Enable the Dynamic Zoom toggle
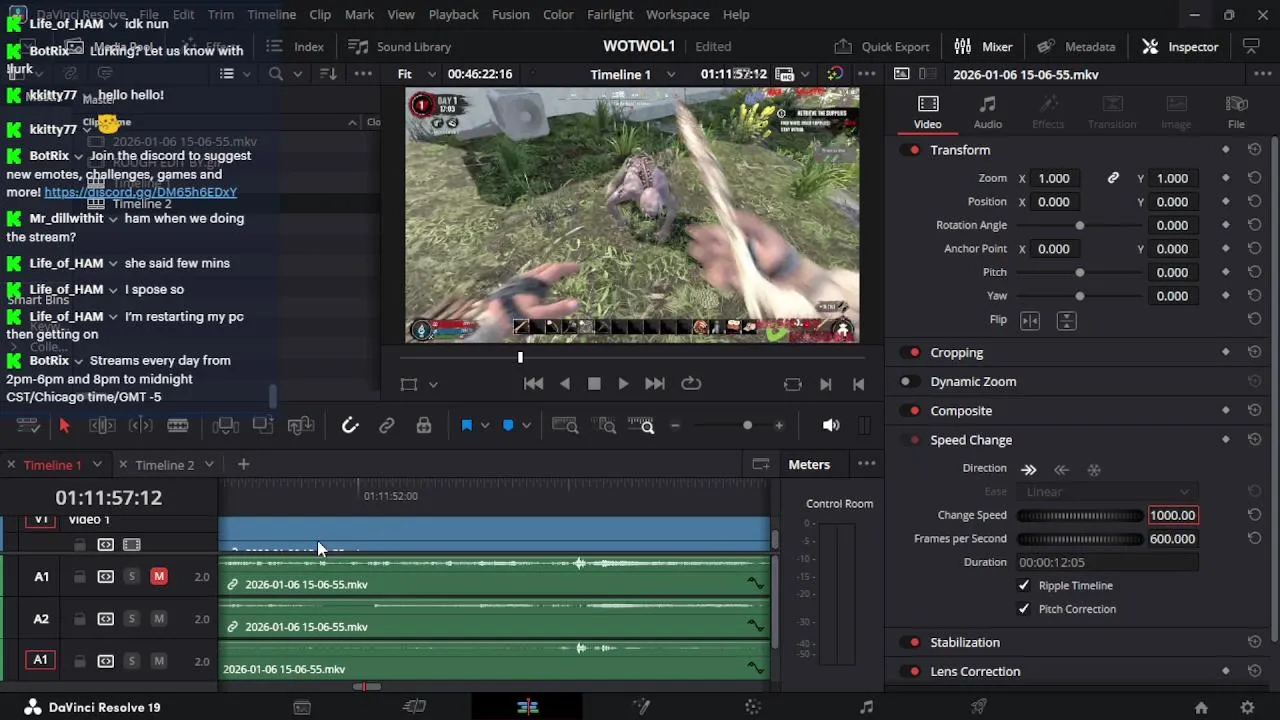This screenshot has height=720, width=1280. pos(908,382)
